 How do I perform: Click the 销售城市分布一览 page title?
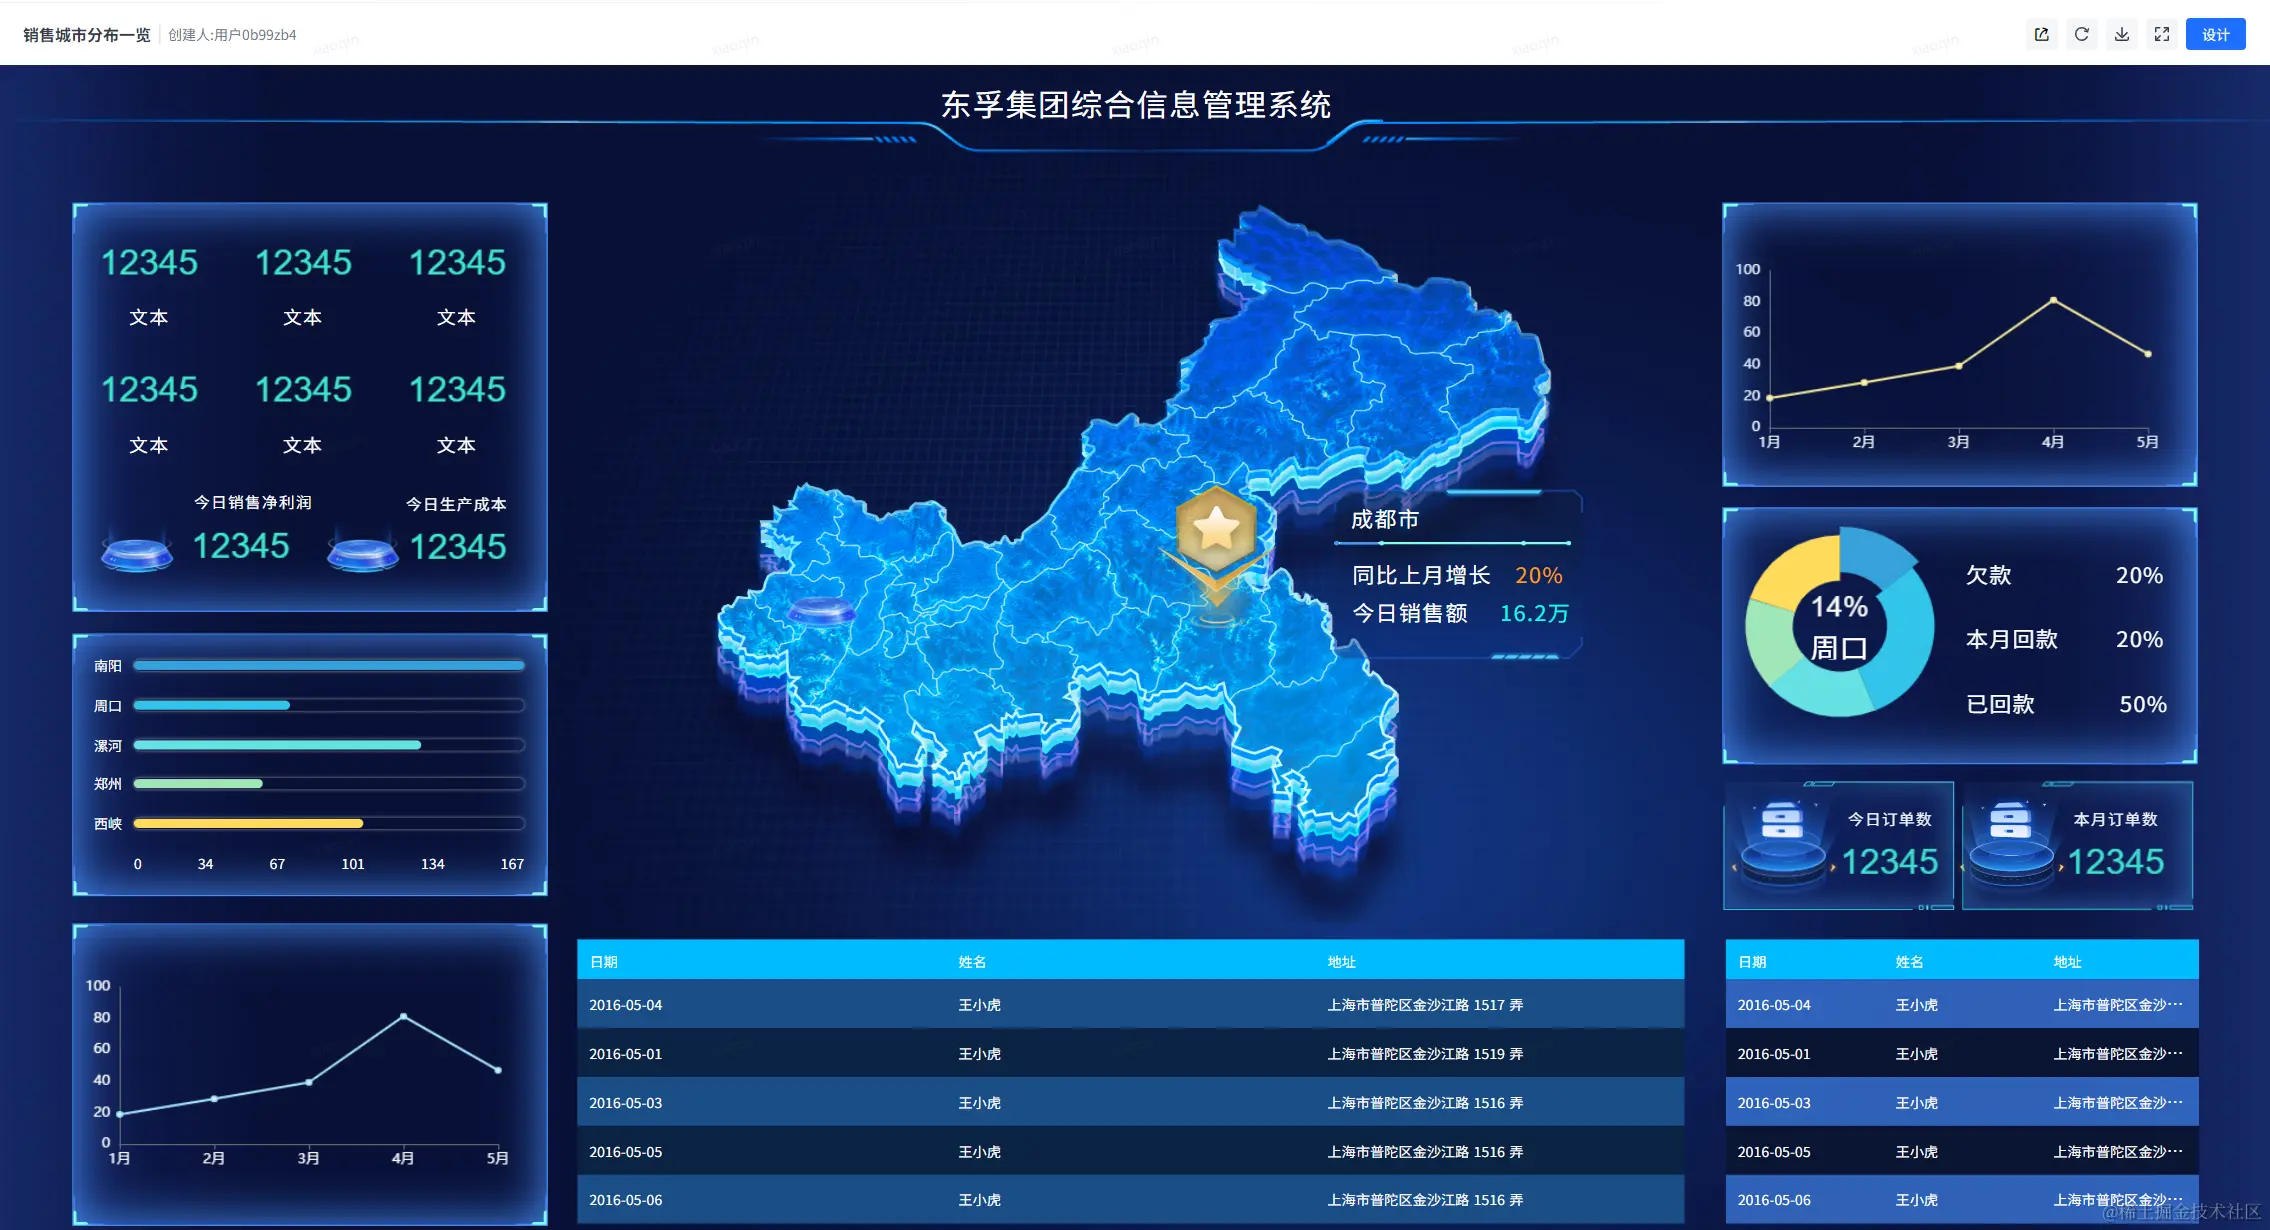pos(87,35)
